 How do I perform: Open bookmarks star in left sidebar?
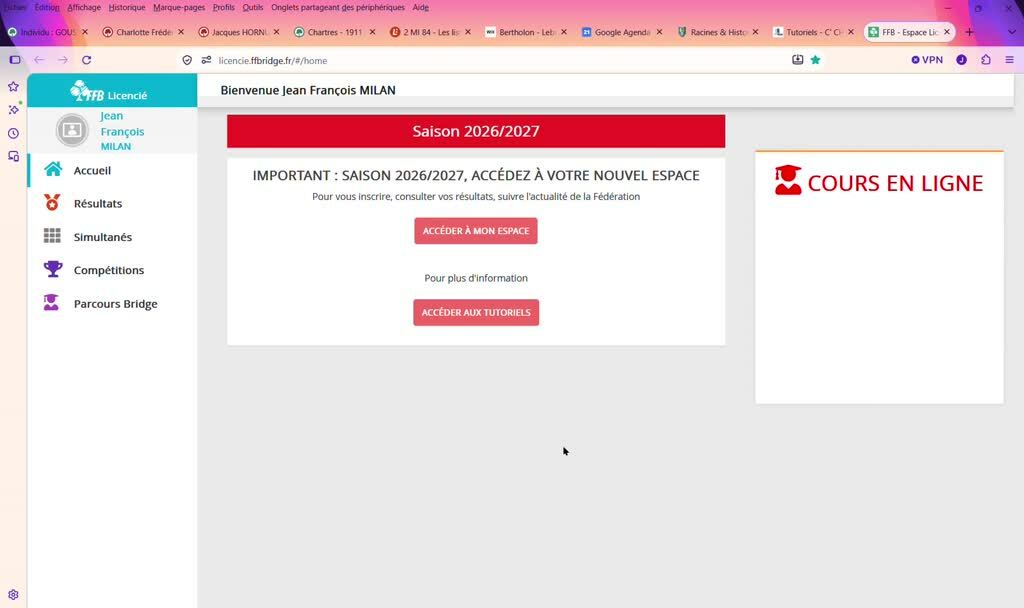tap(13, 86)
